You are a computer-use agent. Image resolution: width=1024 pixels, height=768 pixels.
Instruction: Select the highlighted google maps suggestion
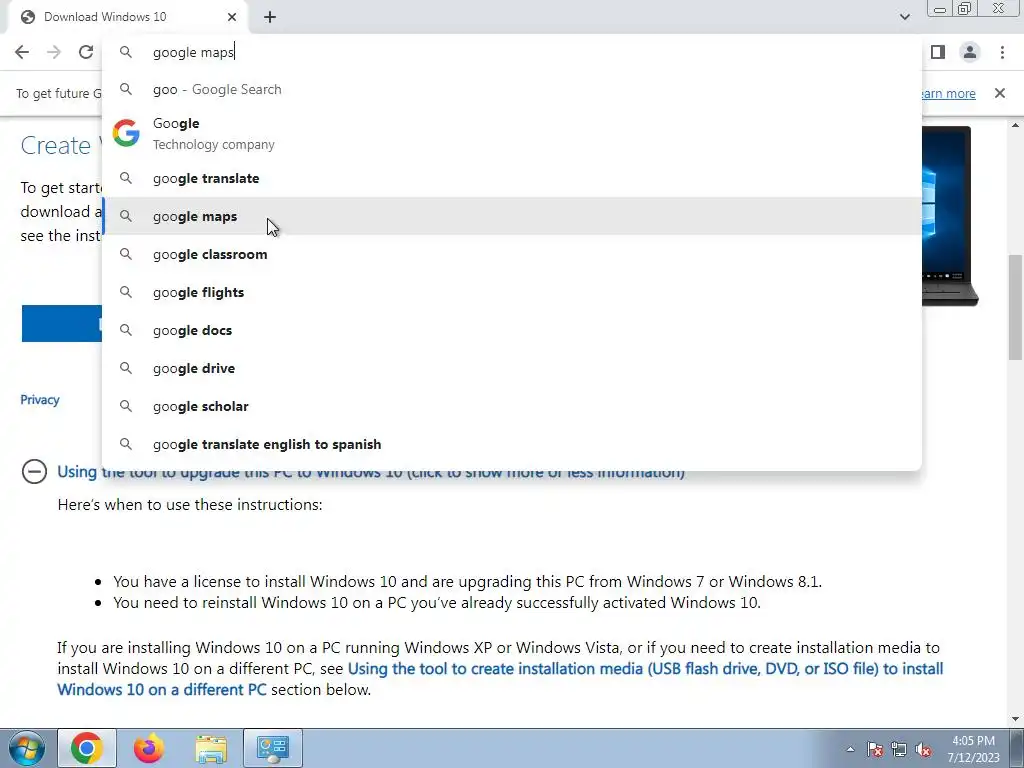coord(512,216)
